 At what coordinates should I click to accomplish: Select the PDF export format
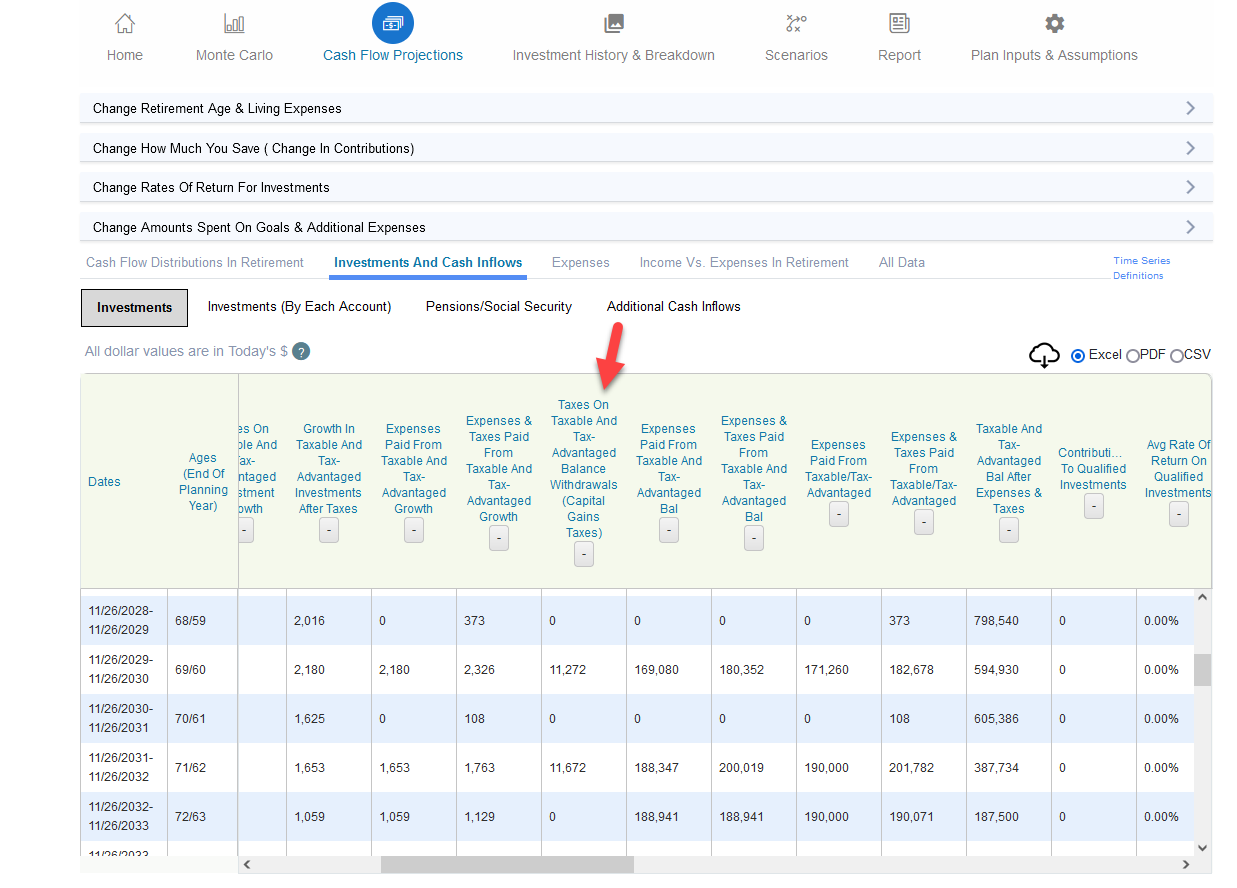click(x=1133, y=355)
